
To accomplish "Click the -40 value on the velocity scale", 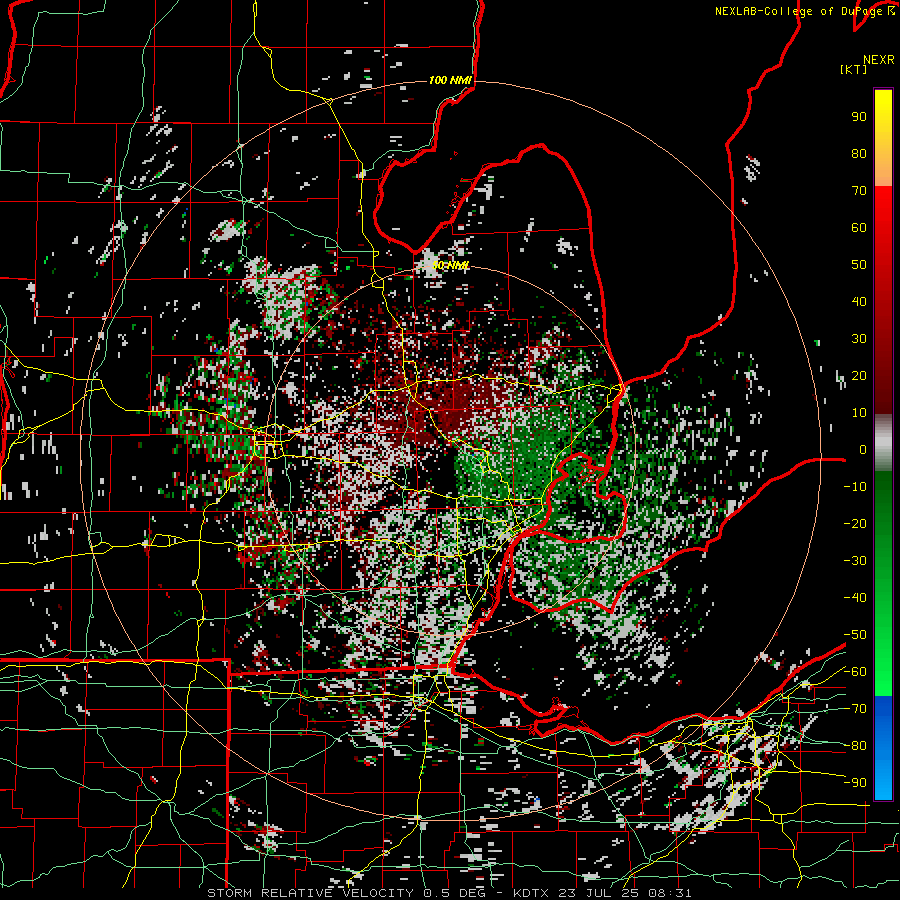I will (855, 598).
